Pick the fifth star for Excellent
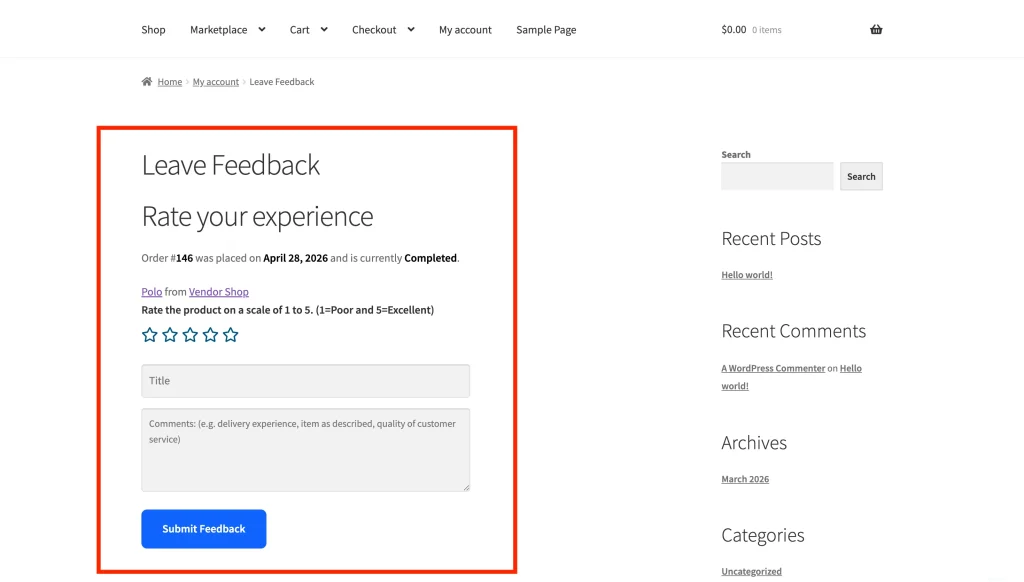Screen dimensions: 1024x582 coord(231,335)
